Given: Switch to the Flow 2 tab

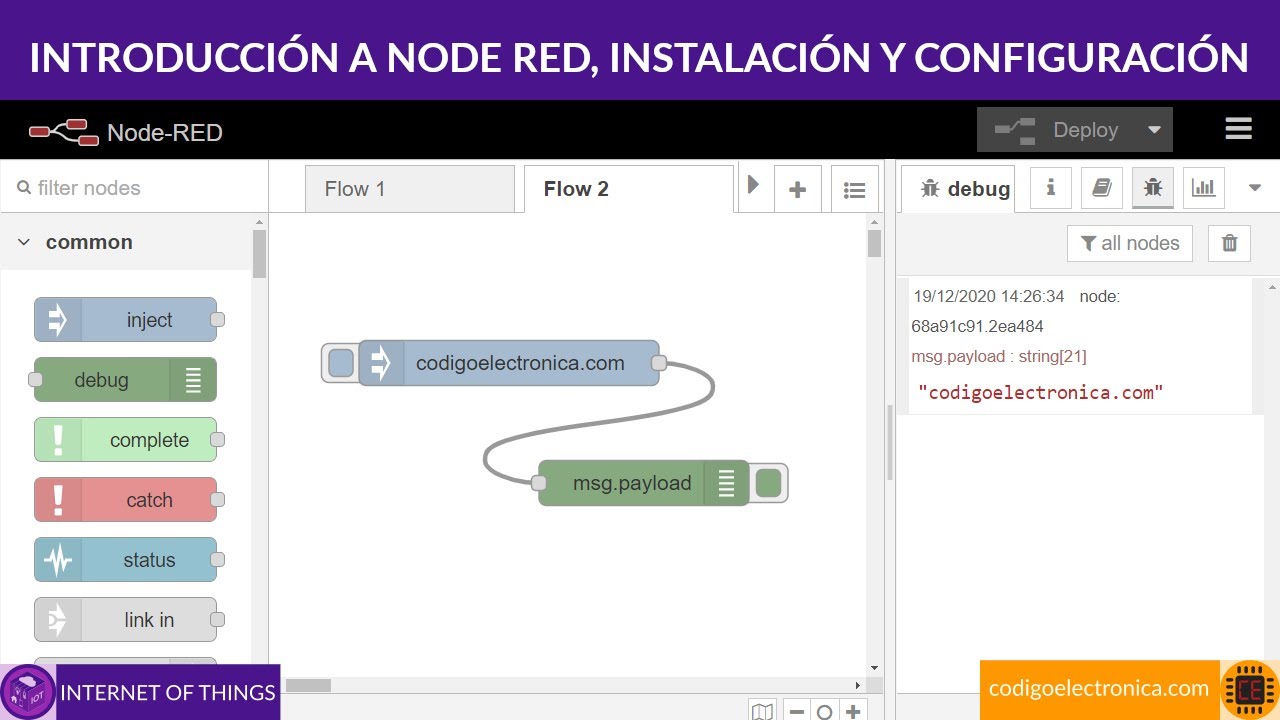Looking at the screenshot, I should coord(629,189).
